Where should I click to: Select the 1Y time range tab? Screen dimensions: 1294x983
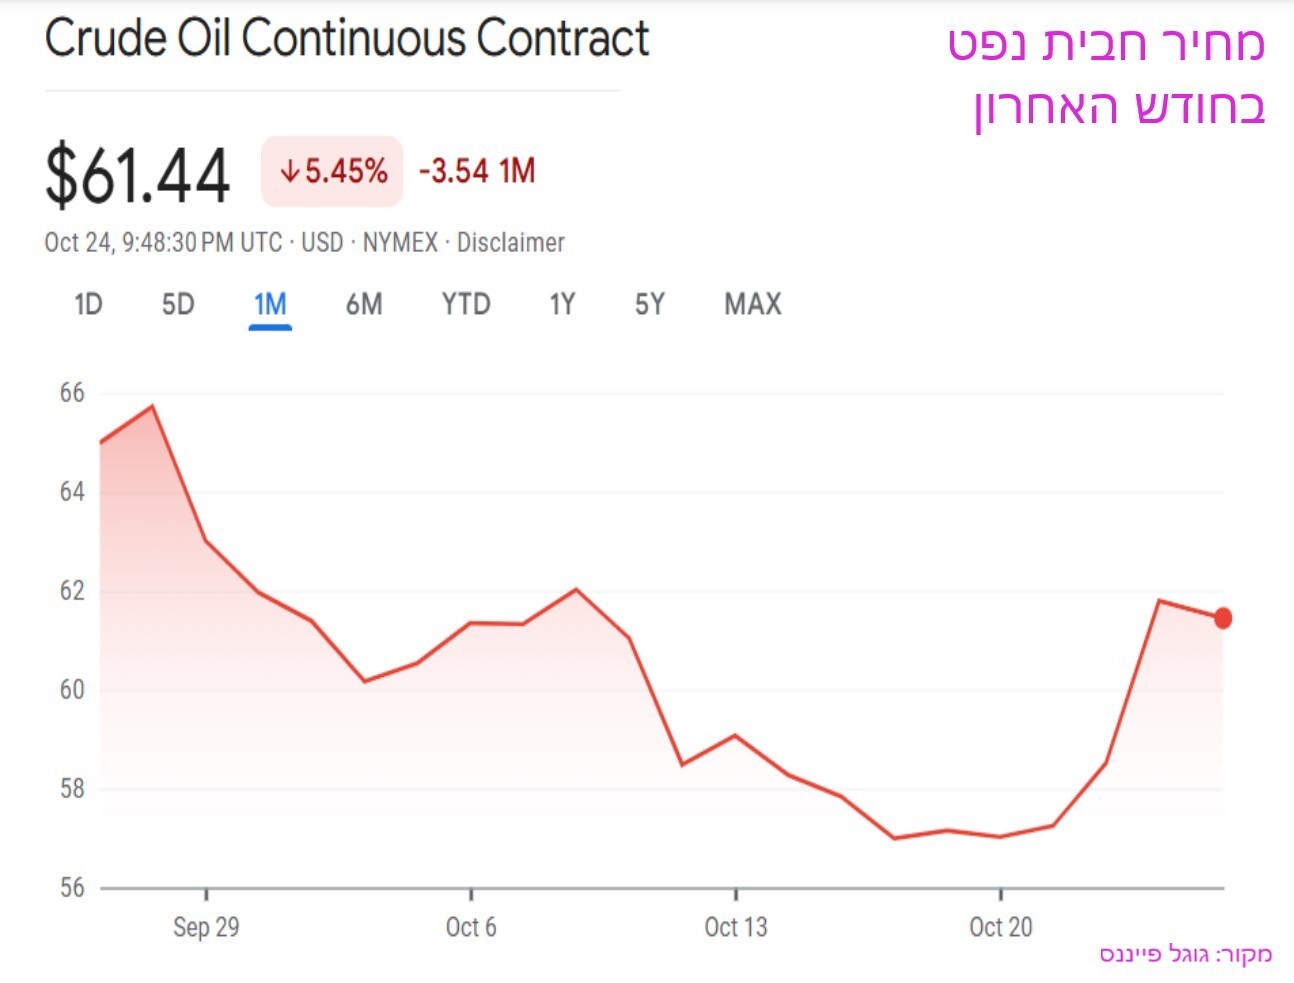[562, 304]
